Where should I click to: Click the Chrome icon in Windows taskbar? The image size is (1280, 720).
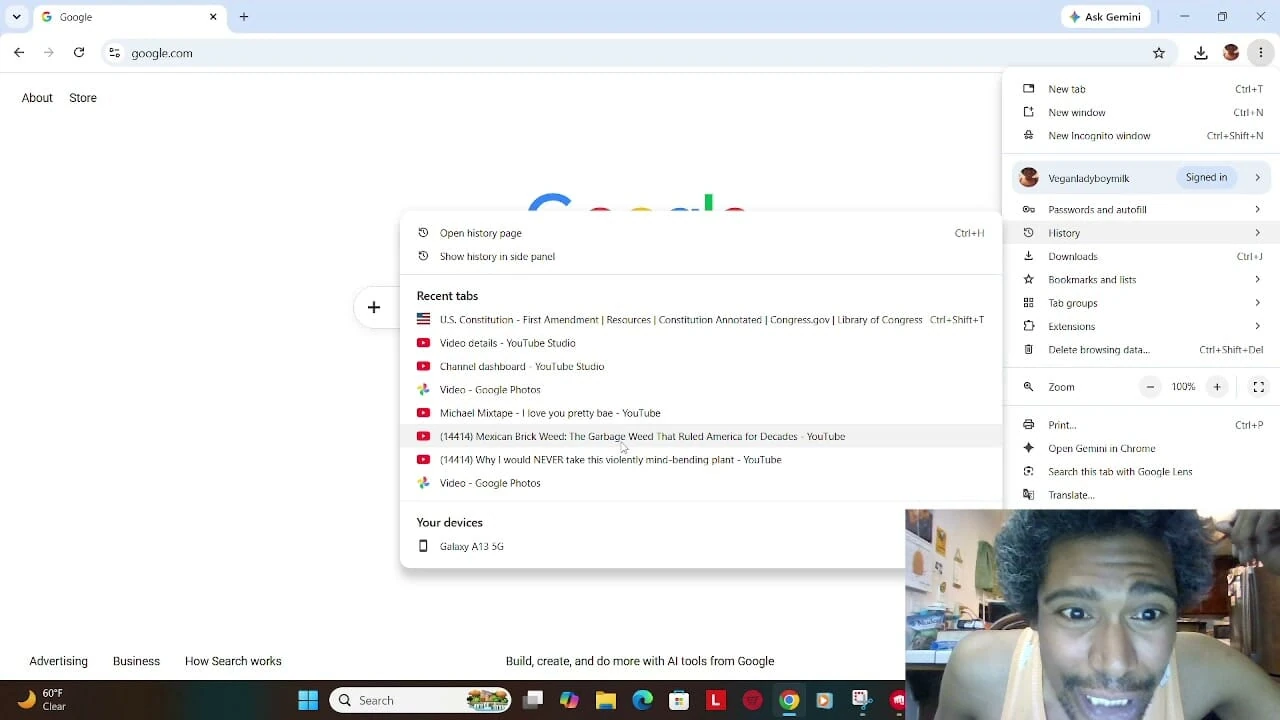coord(789,700)
